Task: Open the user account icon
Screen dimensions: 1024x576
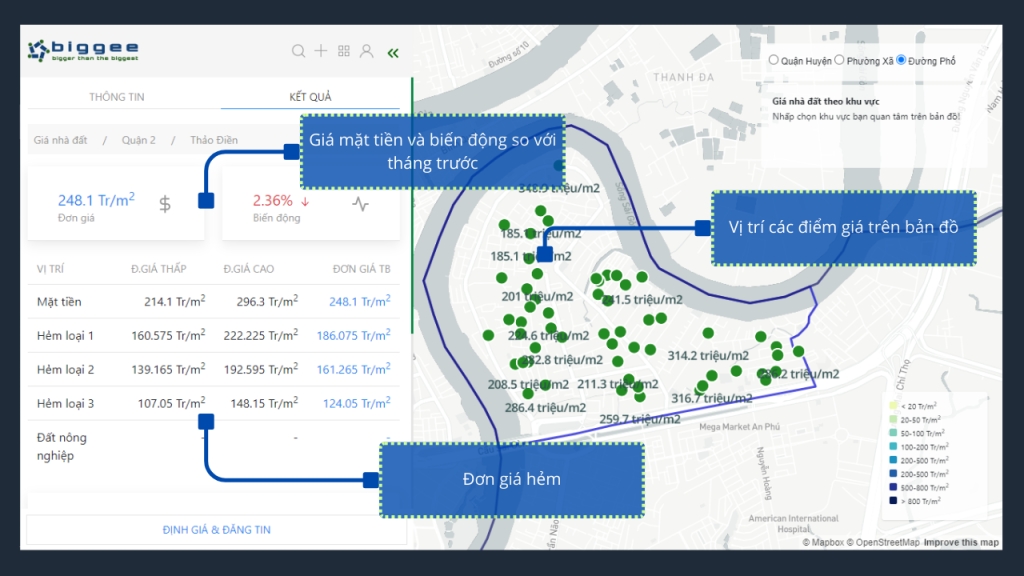Action: point(367,51)
